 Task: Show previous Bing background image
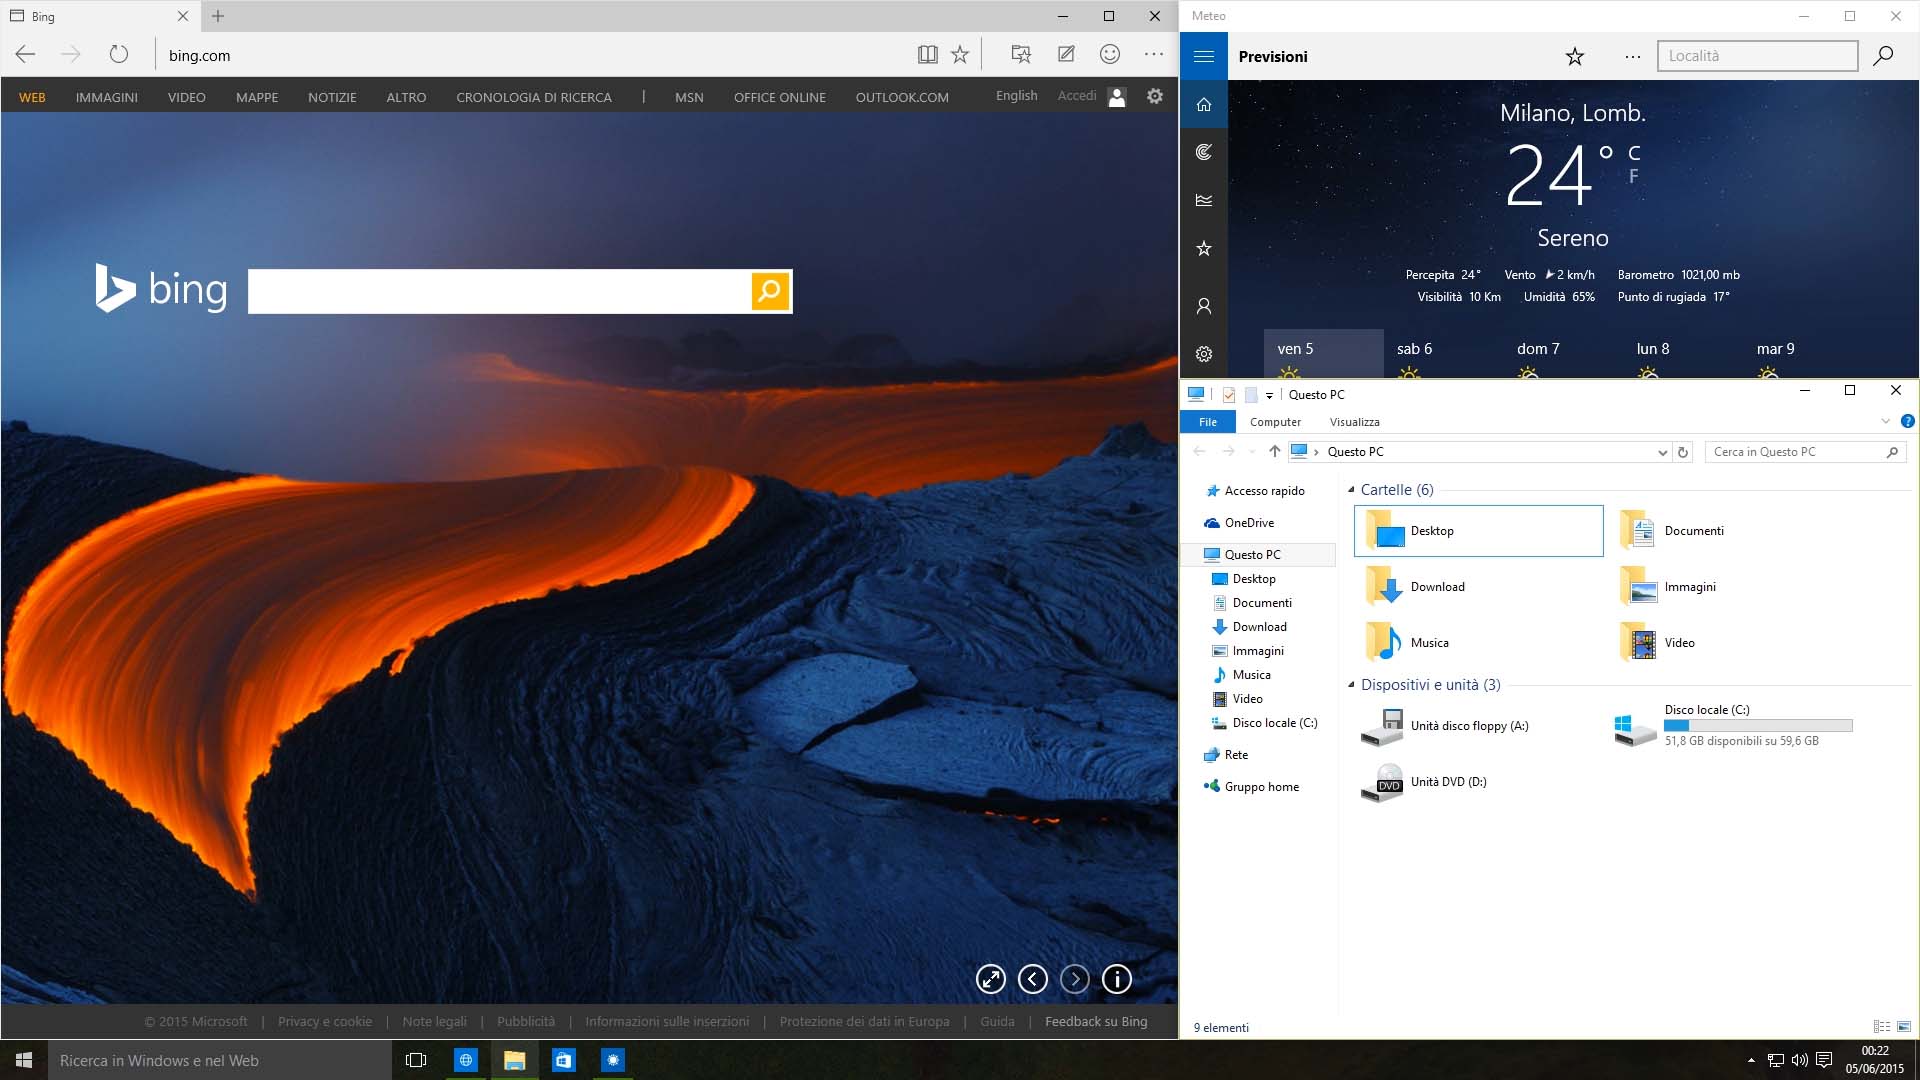pyautogui.click(x=1033, y=979)
